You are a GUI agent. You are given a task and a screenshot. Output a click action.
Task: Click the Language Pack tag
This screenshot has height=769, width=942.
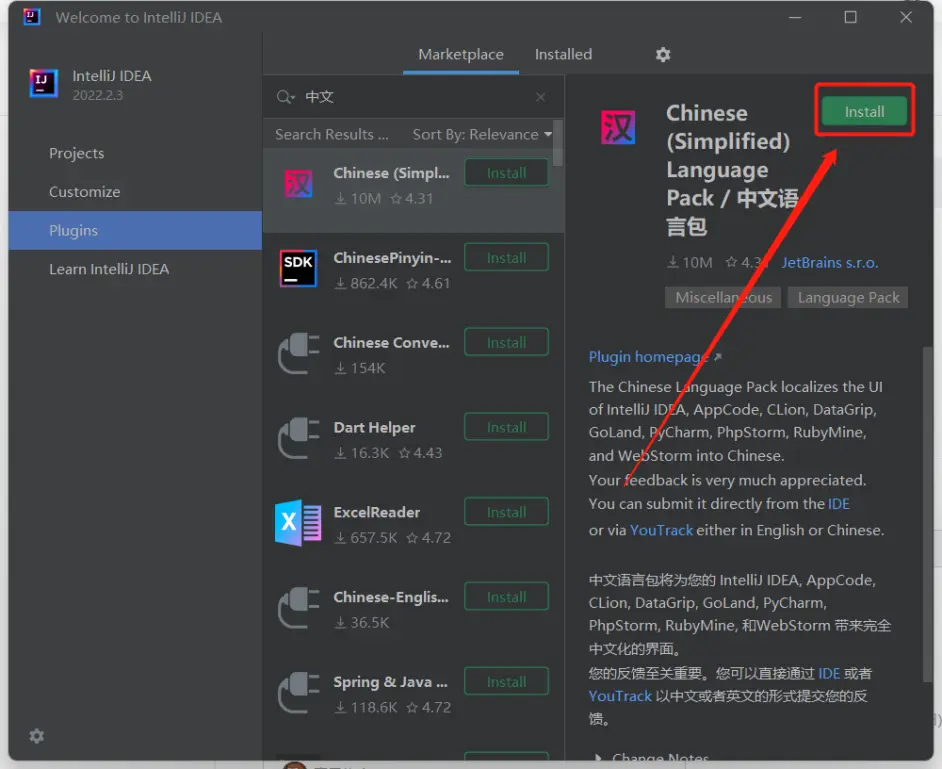point(848,297)
